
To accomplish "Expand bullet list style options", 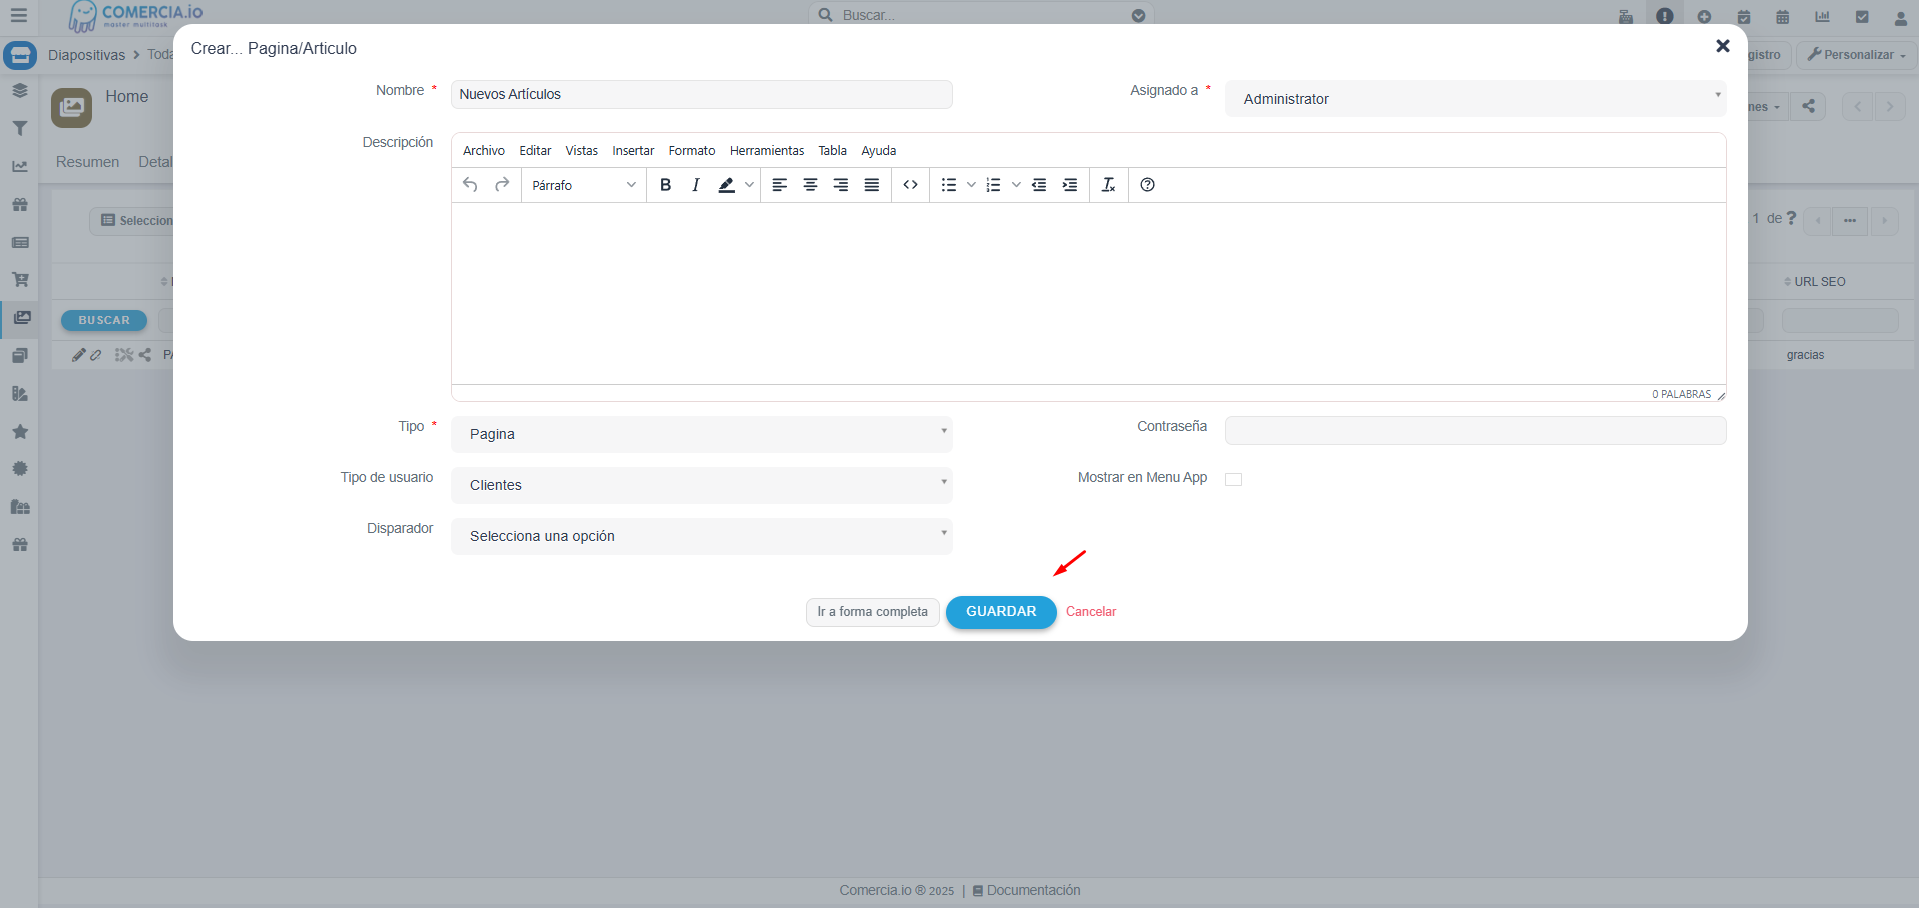I will [x=971, y=185].
